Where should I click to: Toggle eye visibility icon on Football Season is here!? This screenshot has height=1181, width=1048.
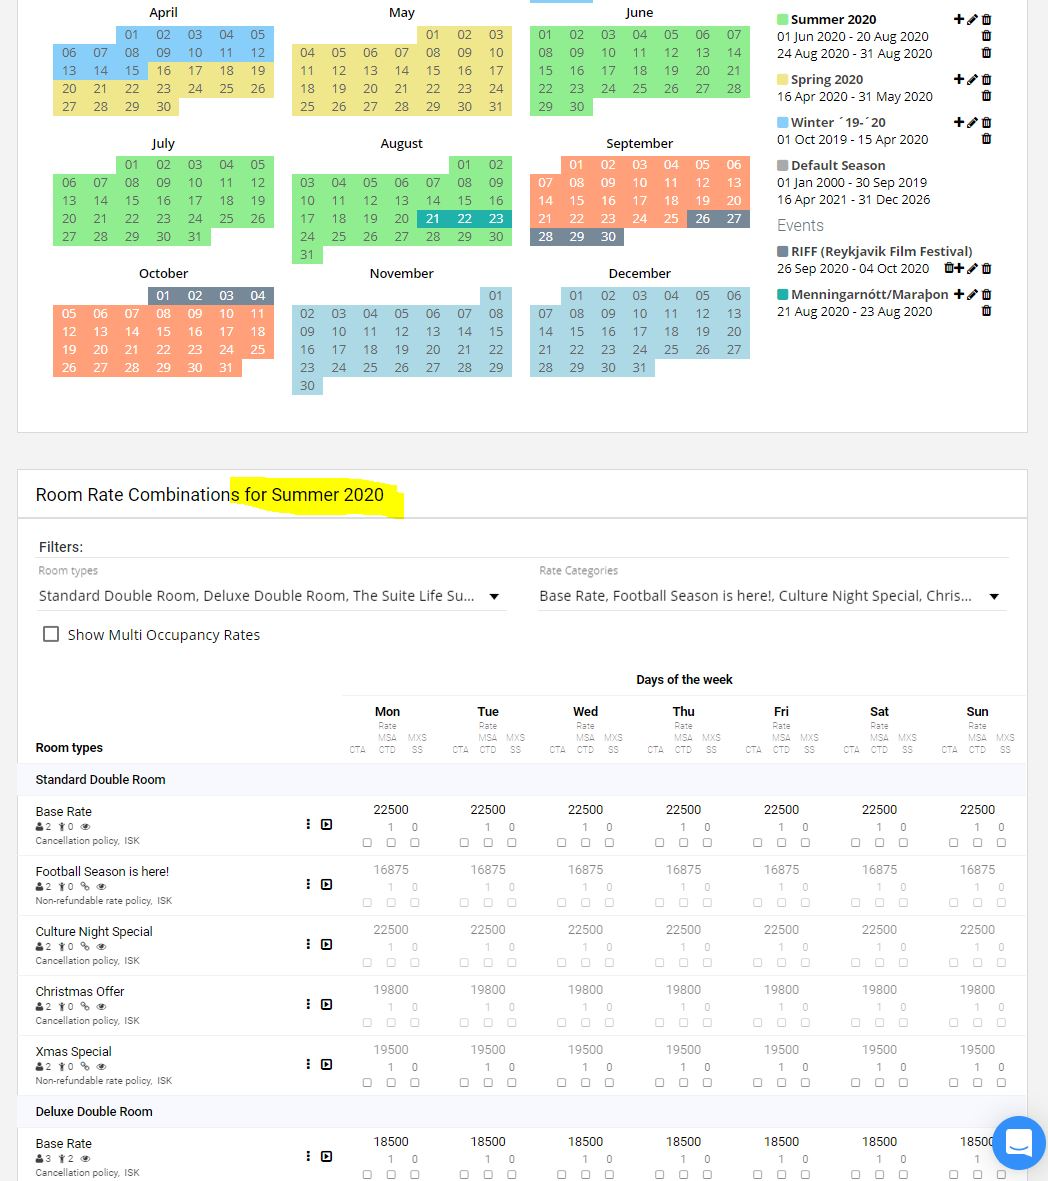(101, 887)
